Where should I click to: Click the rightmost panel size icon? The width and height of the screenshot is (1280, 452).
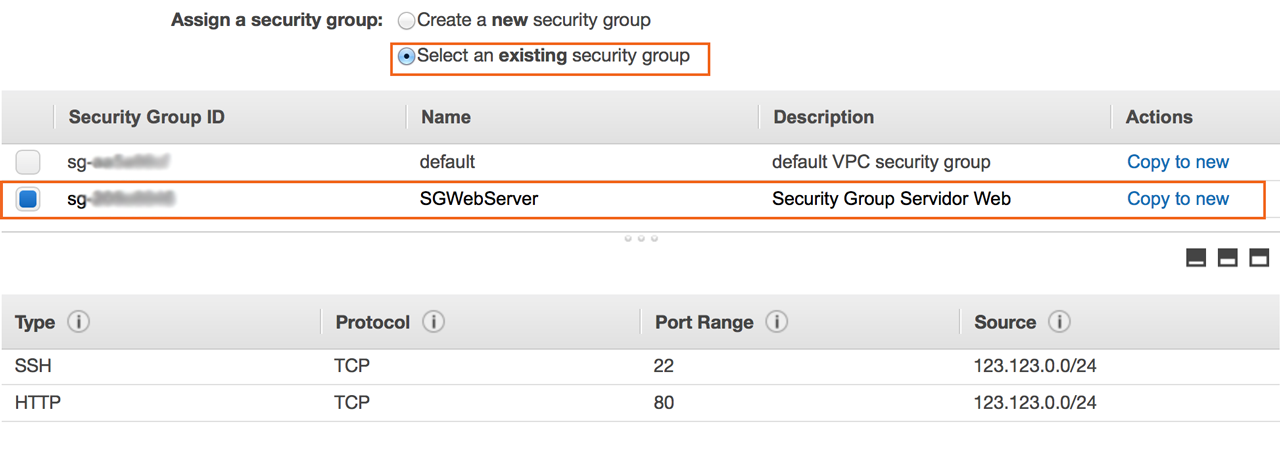click(1258, 258)
